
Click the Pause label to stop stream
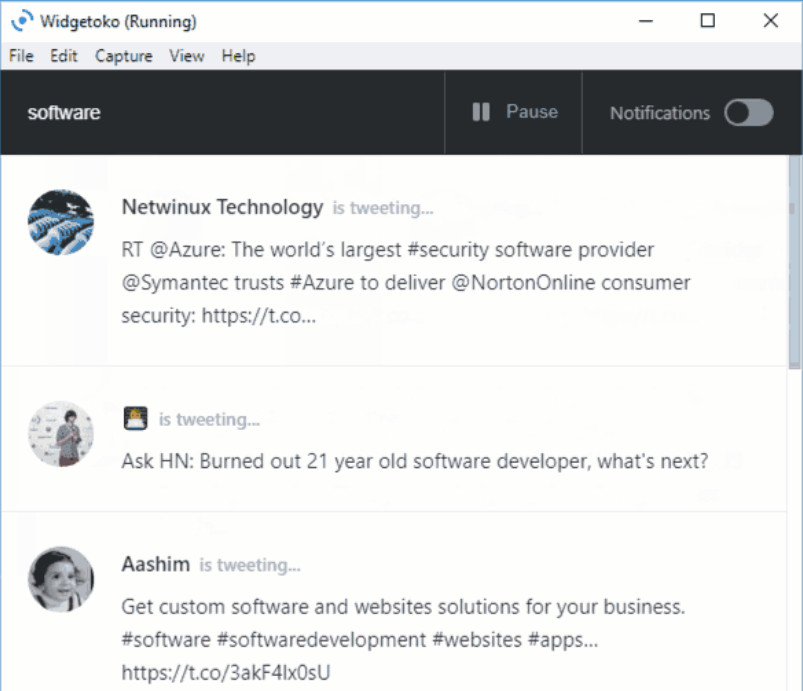coord(532,112)
